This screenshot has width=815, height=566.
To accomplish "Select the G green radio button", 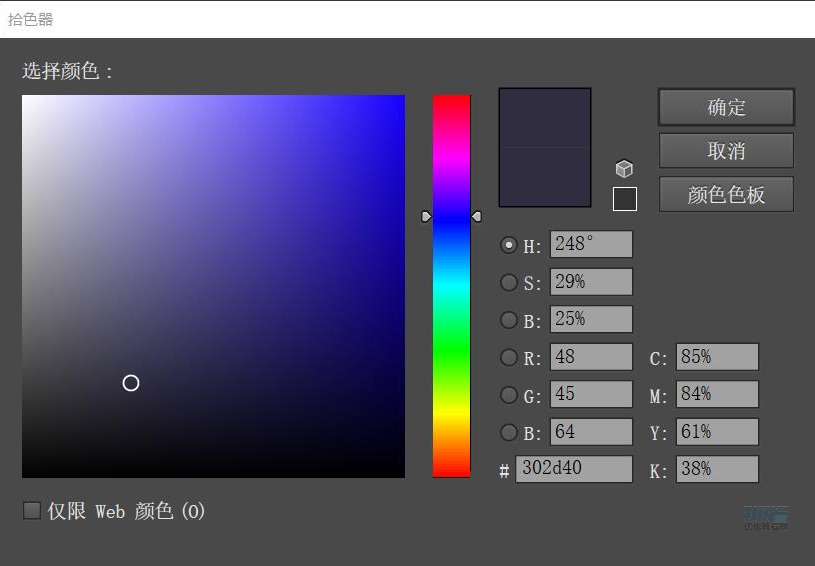I will point(509,395).
